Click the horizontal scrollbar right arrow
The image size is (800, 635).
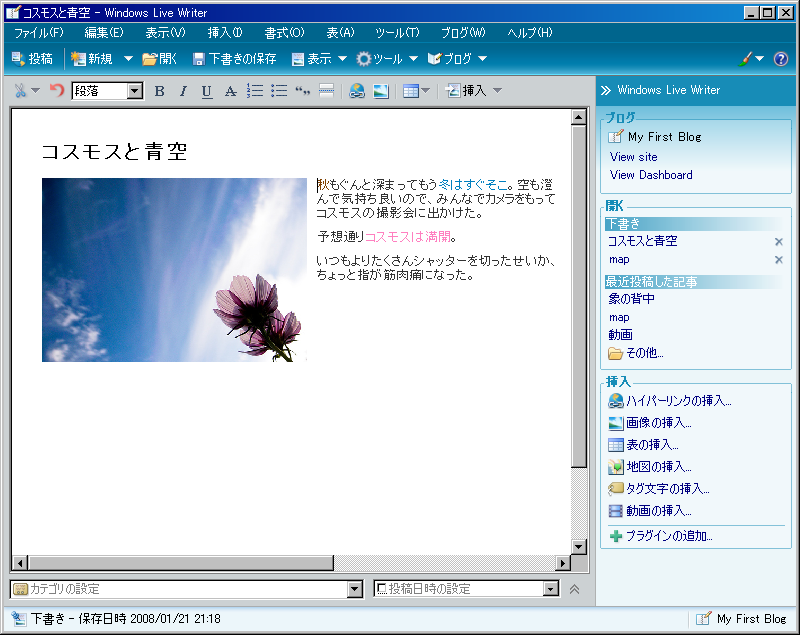(x=562, y=563)
